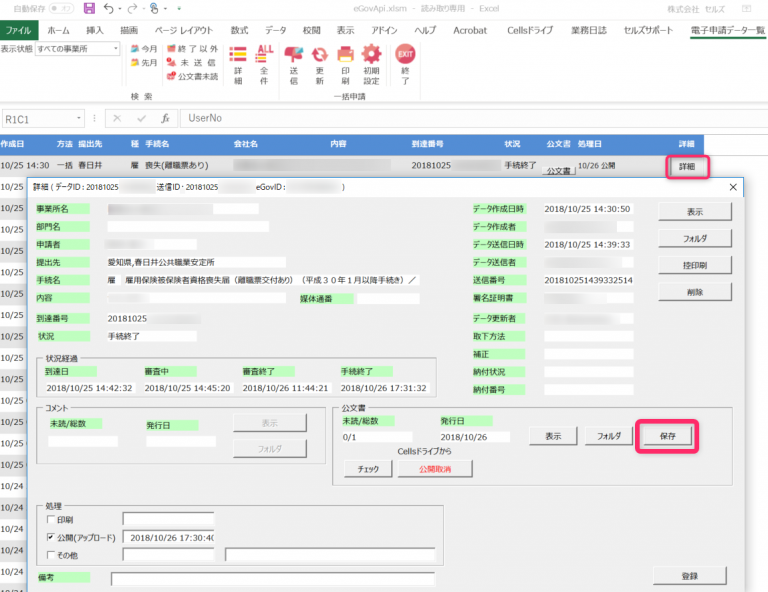Close the 詳細 dialog with the X
This screenshot has width=768, height=592.
[x=733, y=187]
